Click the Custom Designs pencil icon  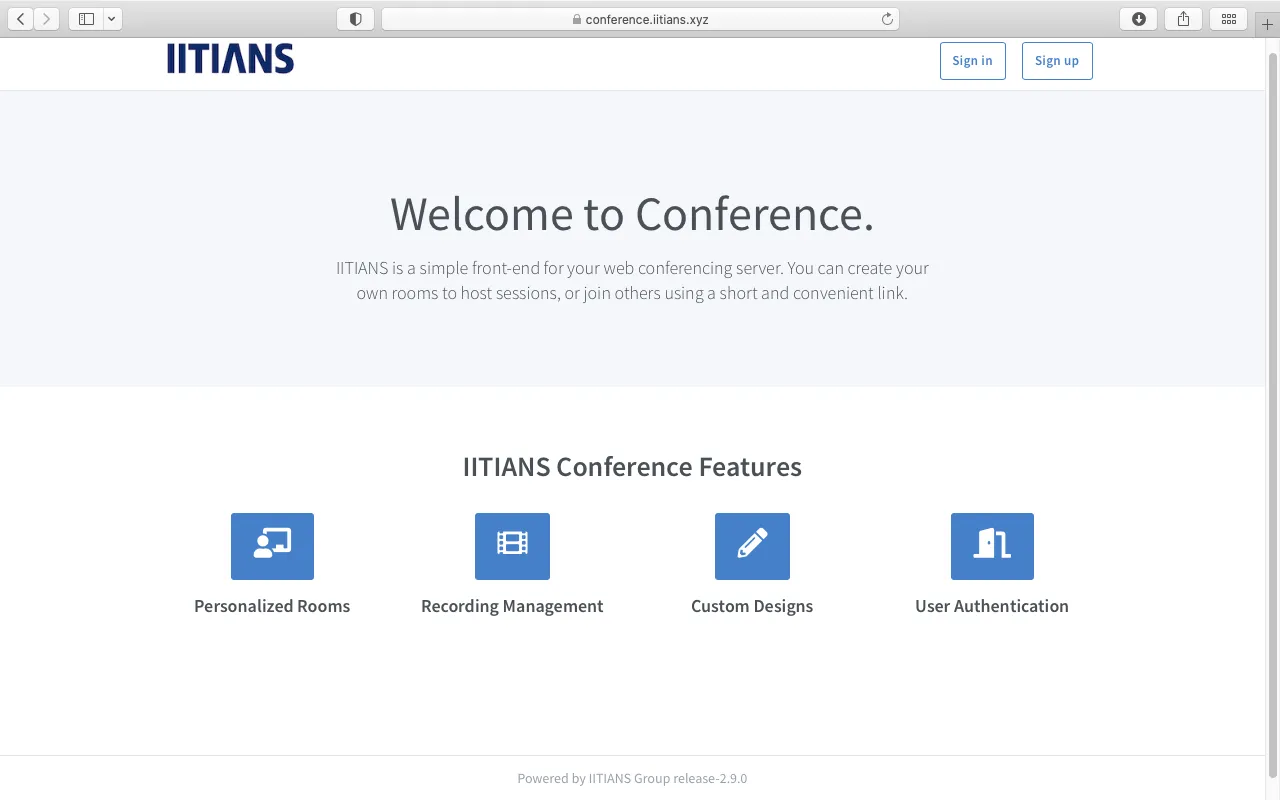(x=752, y=546)
